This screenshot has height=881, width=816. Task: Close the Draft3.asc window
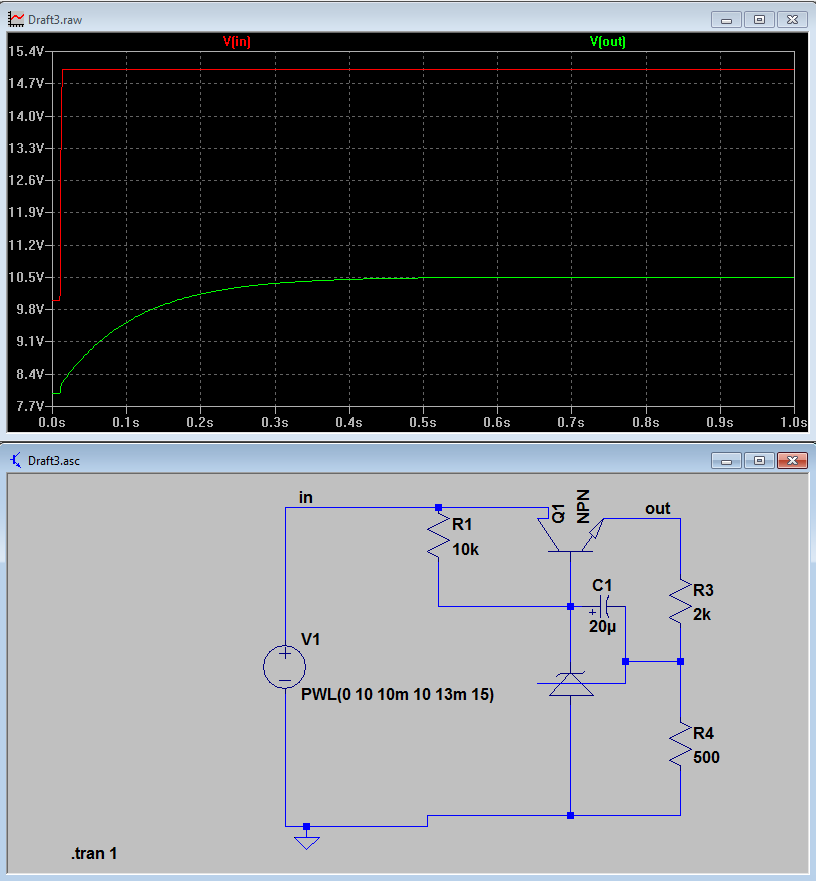(x=792, y=461)
